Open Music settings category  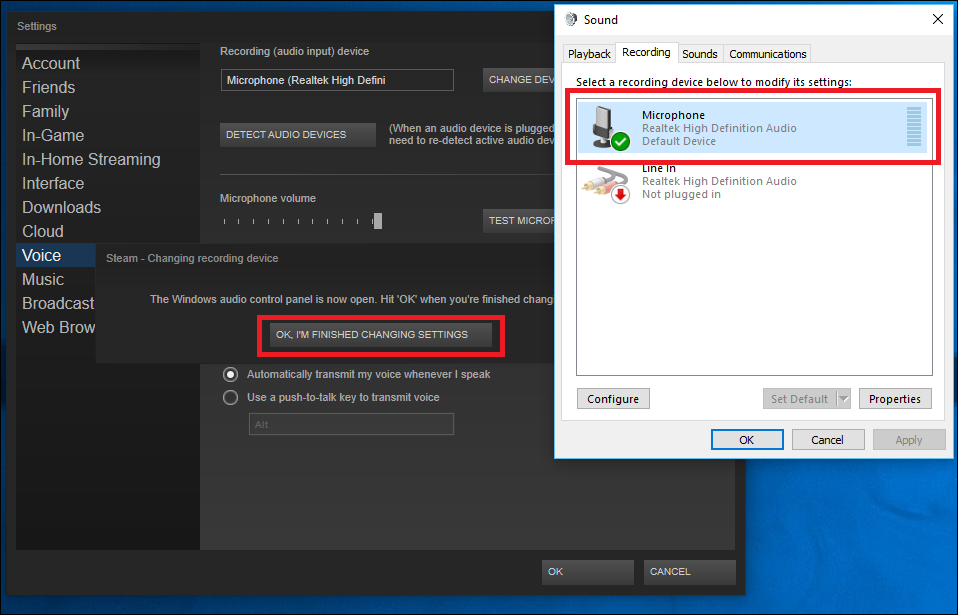(43, 280)
